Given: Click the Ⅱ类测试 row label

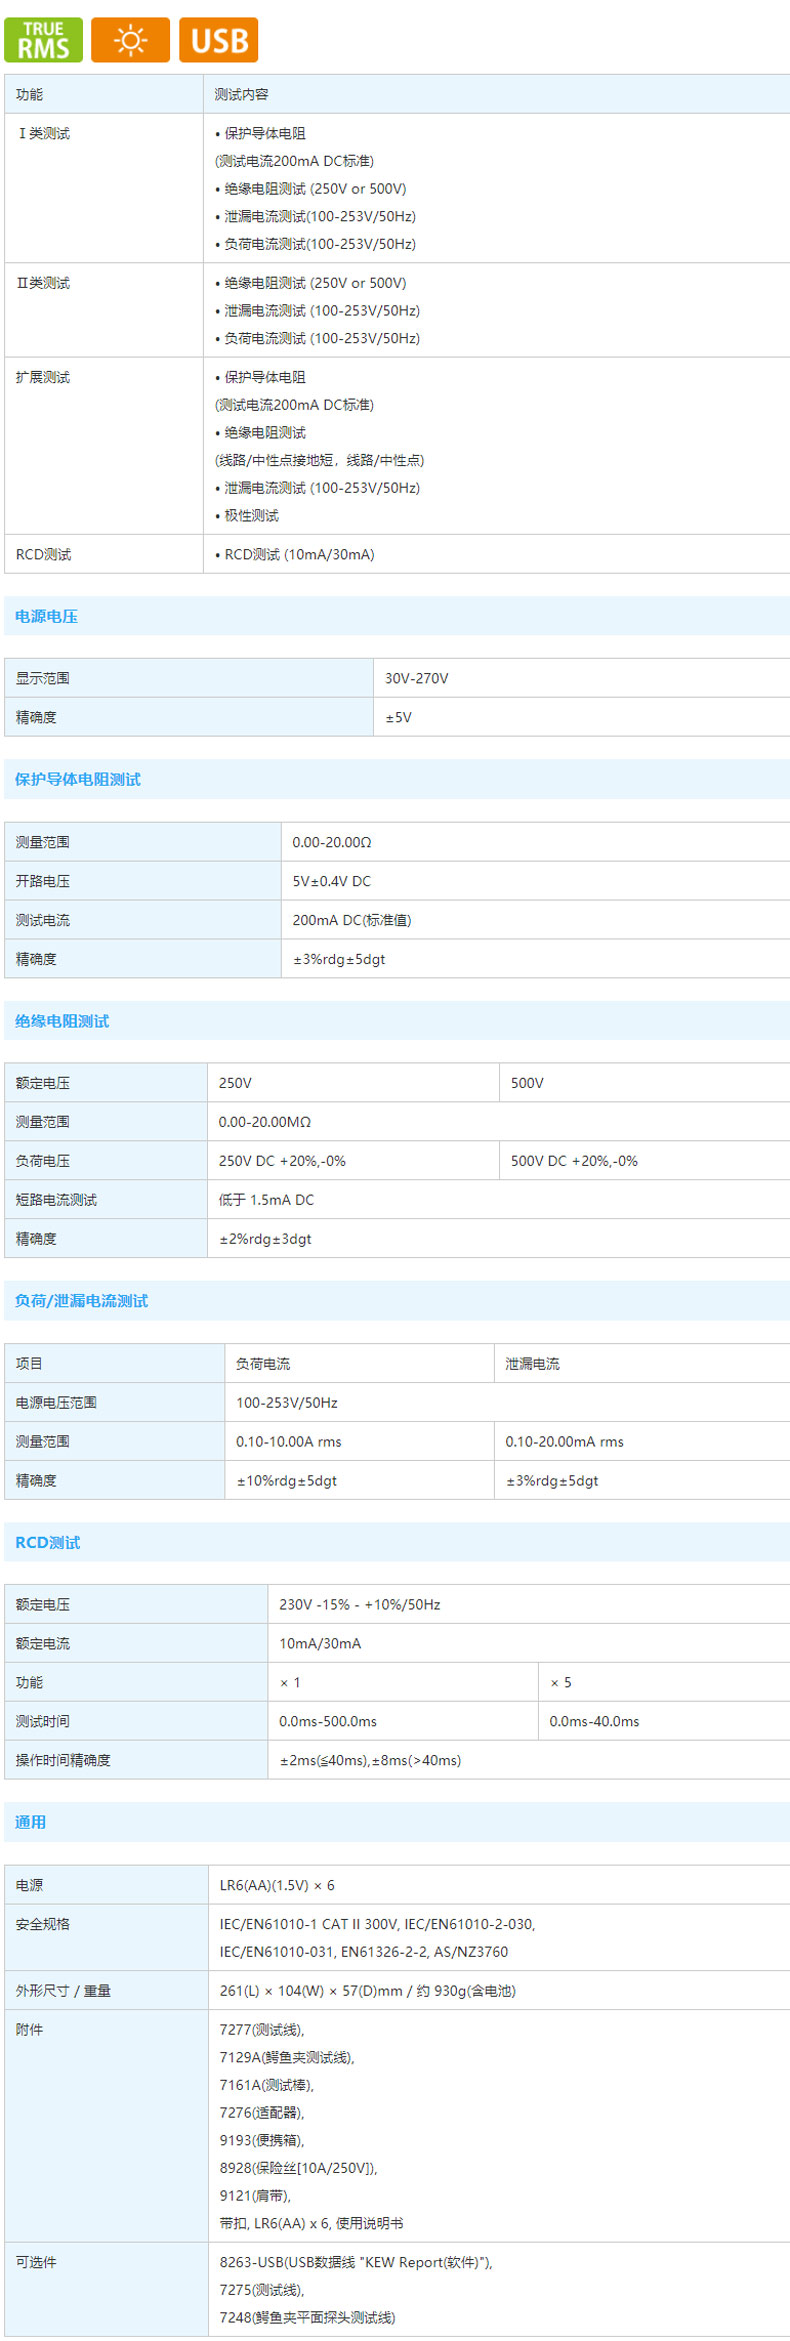Looking at the screenshot, I should [43, 283].
